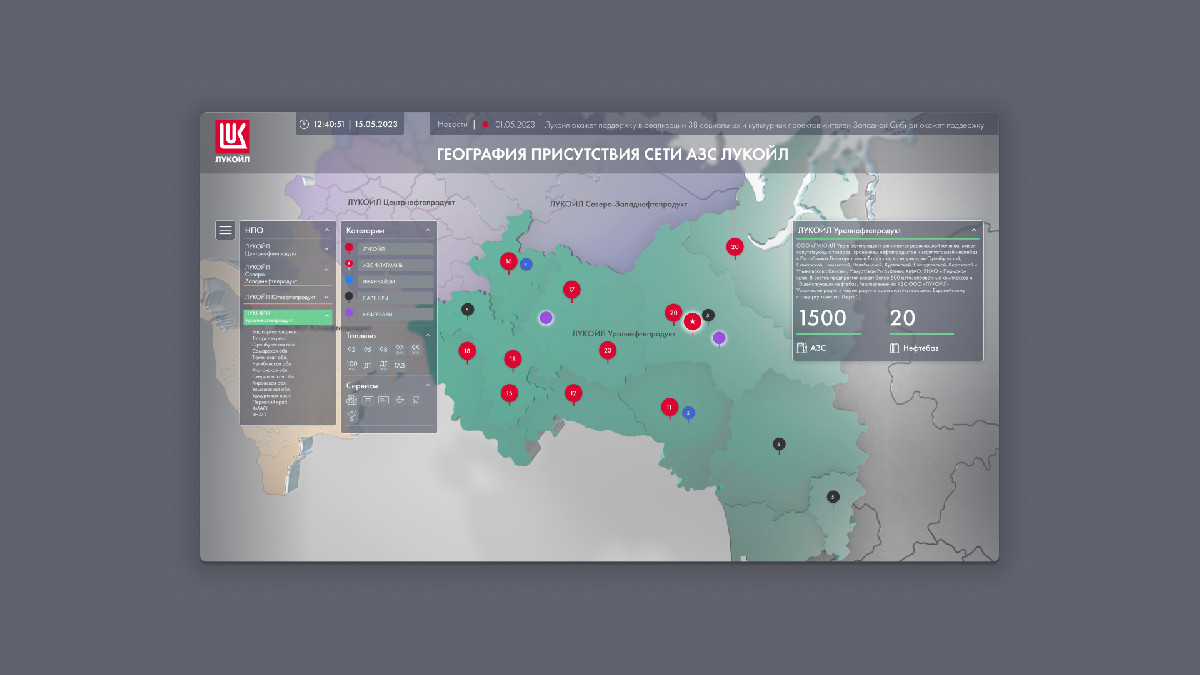The width and height of the screenshot is (1200, 675).
Task: Click the purple map marker right of Уралнефтепродукт label
Action: pyautogui.click(x=719, y=338)
